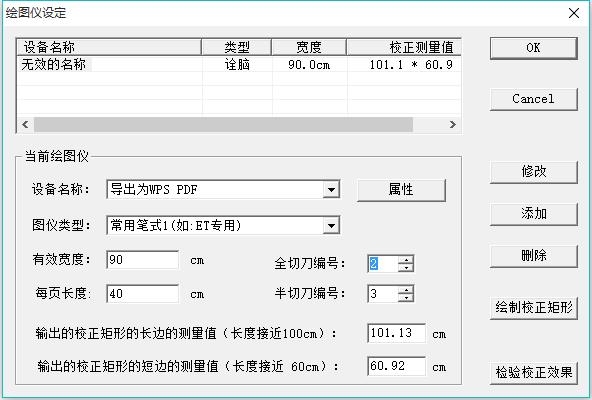This screenshot has height=400, width=592.
Task: Click the 修改 button
Action: pos(533,172)
